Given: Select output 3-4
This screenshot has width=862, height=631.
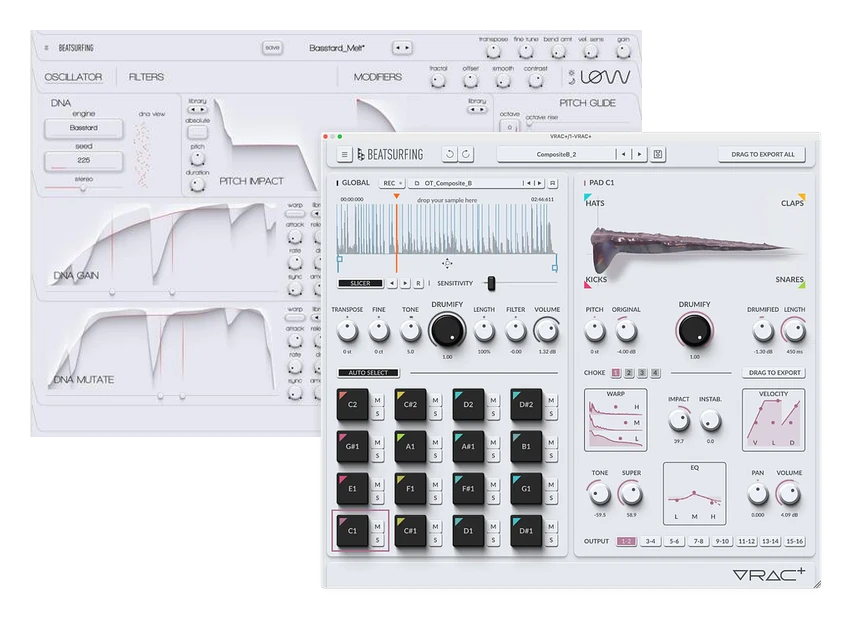Looking at the screenshot, I should [x=650, y=541].
